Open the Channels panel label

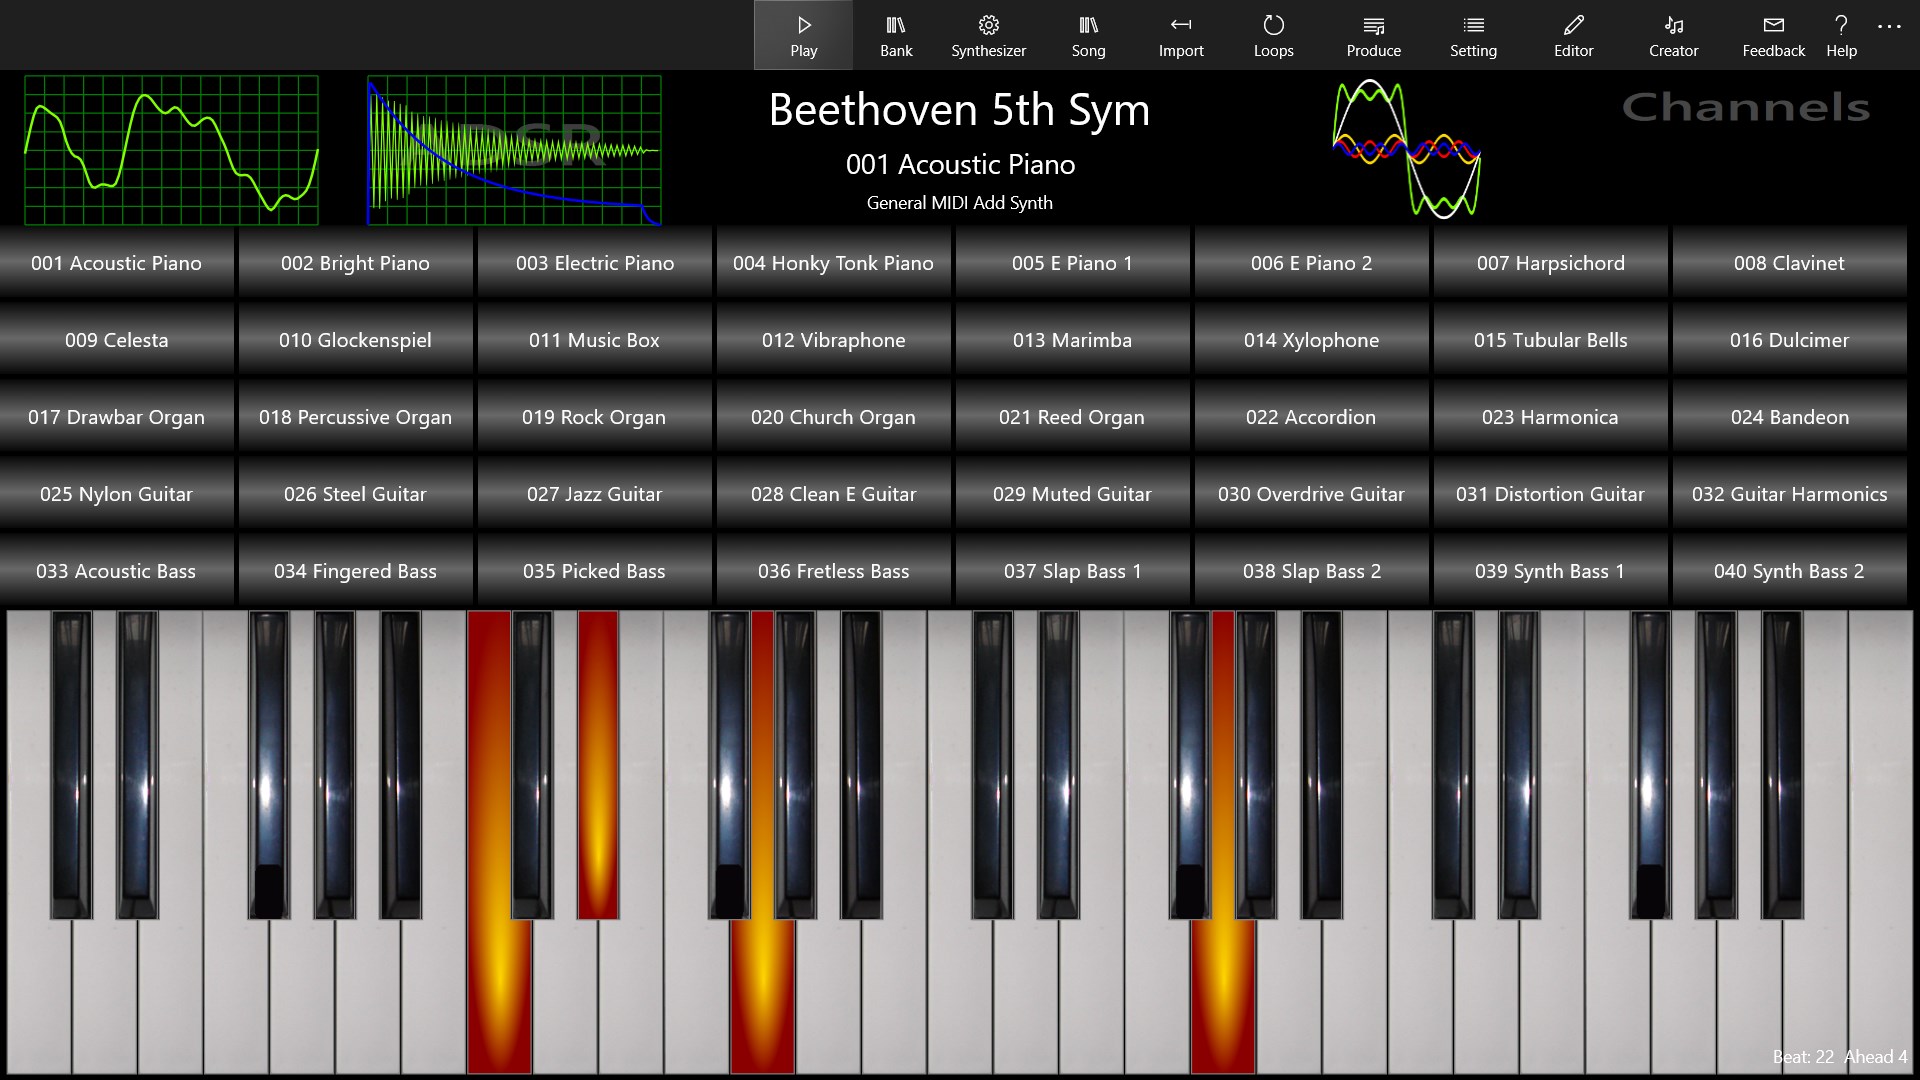coord(1745,107)
